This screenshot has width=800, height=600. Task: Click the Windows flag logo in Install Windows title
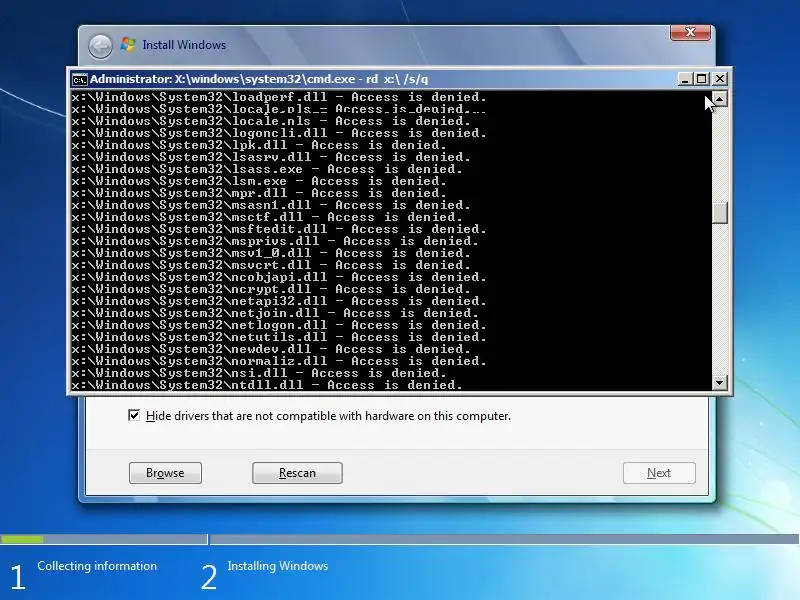point(128,44)
